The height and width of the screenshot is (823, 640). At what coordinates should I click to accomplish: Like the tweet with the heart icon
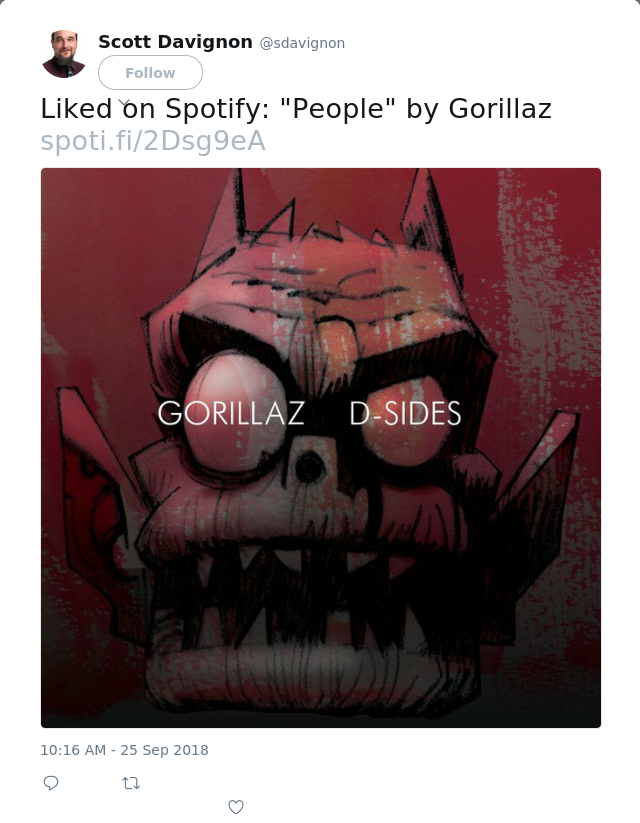pyautogui.click(x=236, y=807)
